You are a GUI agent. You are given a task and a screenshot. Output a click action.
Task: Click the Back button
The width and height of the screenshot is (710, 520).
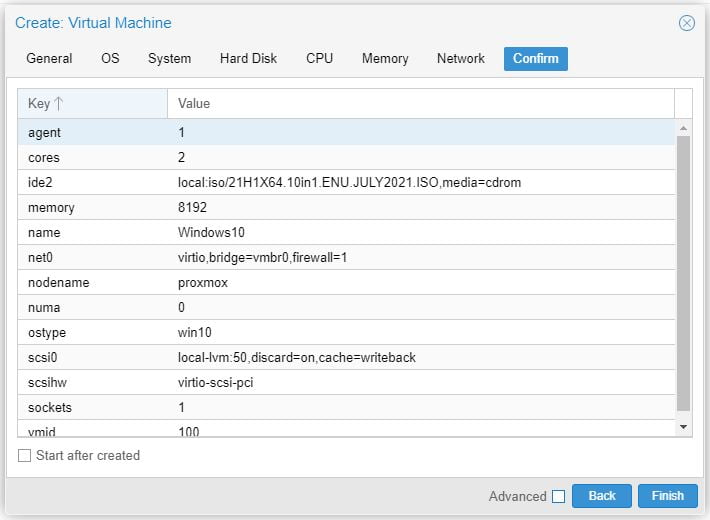pos(602,496)
